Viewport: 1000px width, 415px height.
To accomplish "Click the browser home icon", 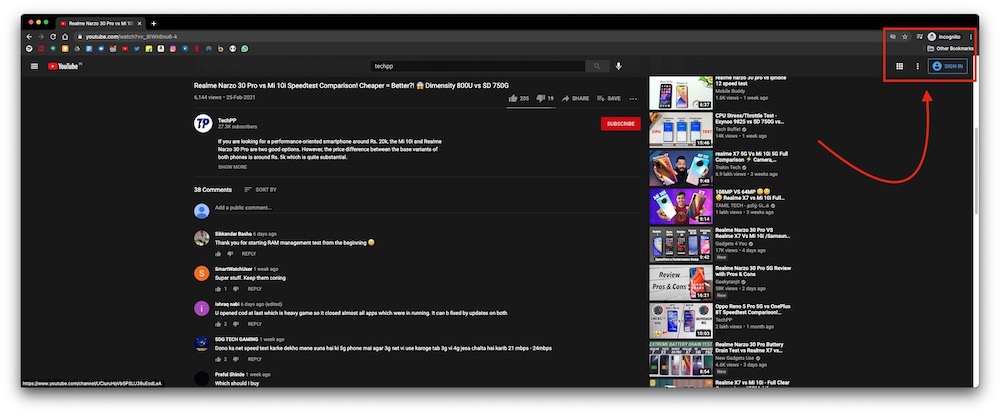I will click(65, 37).
